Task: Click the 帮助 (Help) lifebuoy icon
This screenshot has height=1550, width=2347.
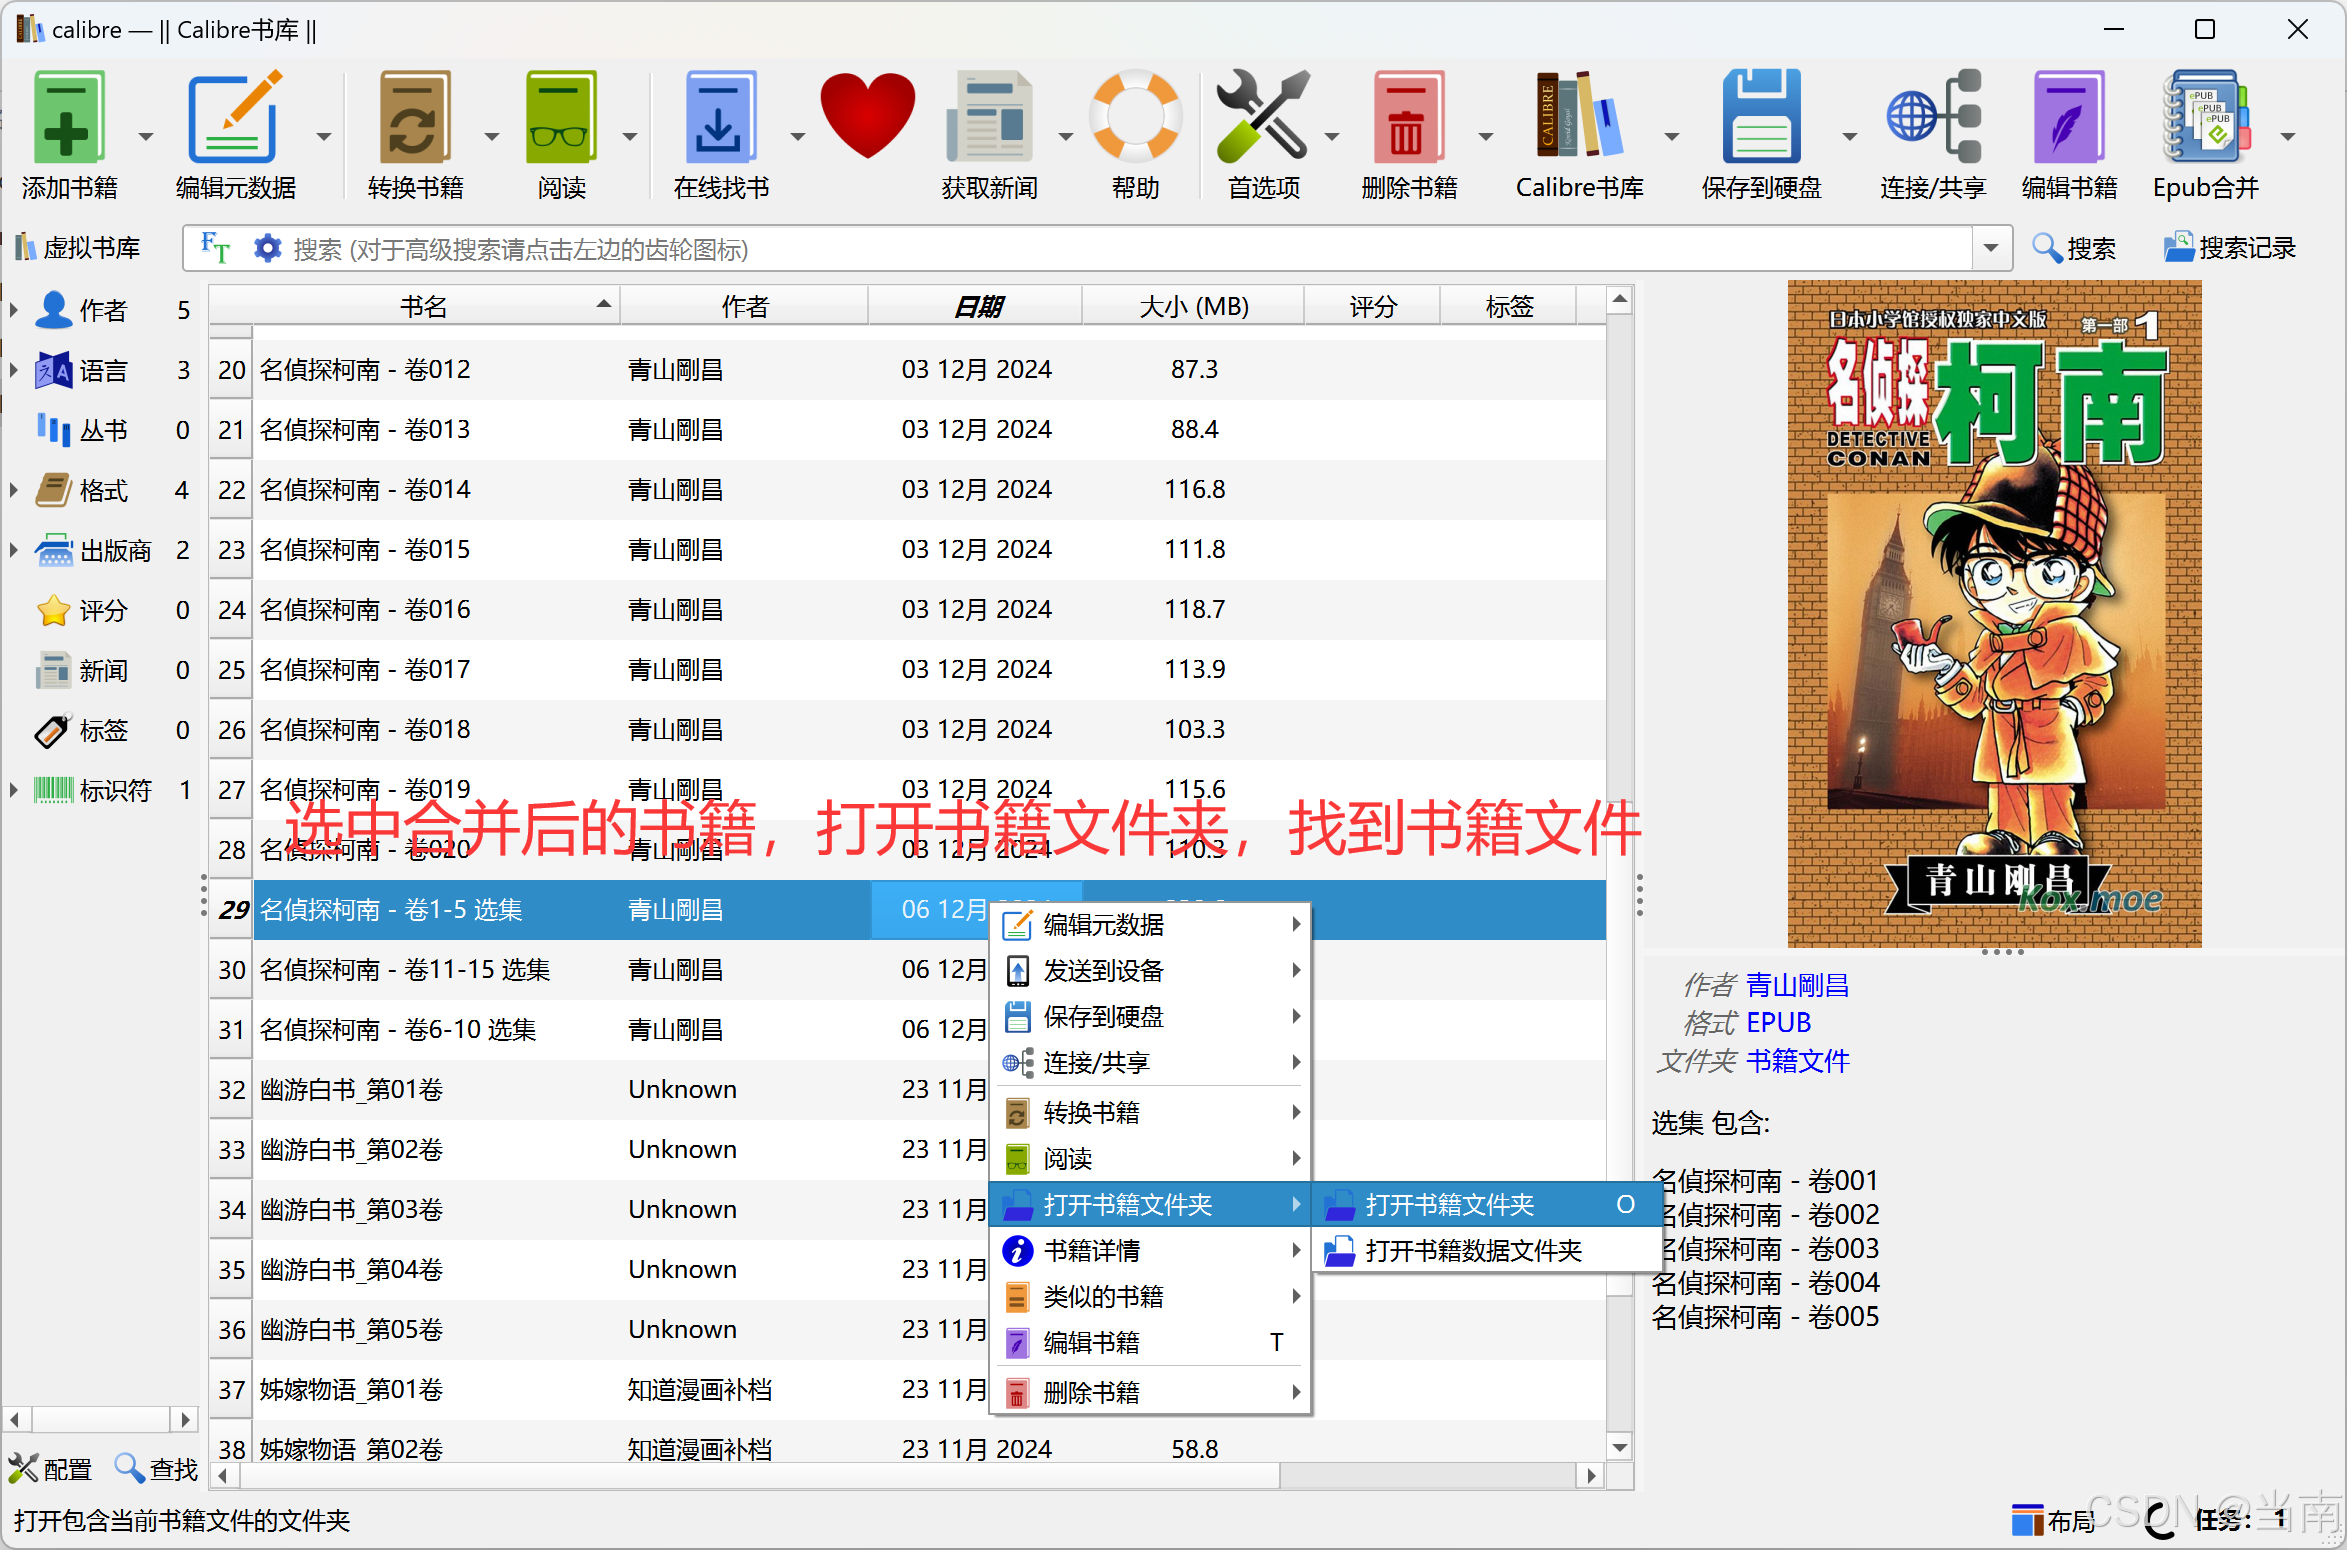Action: [x=1135, y=115]
